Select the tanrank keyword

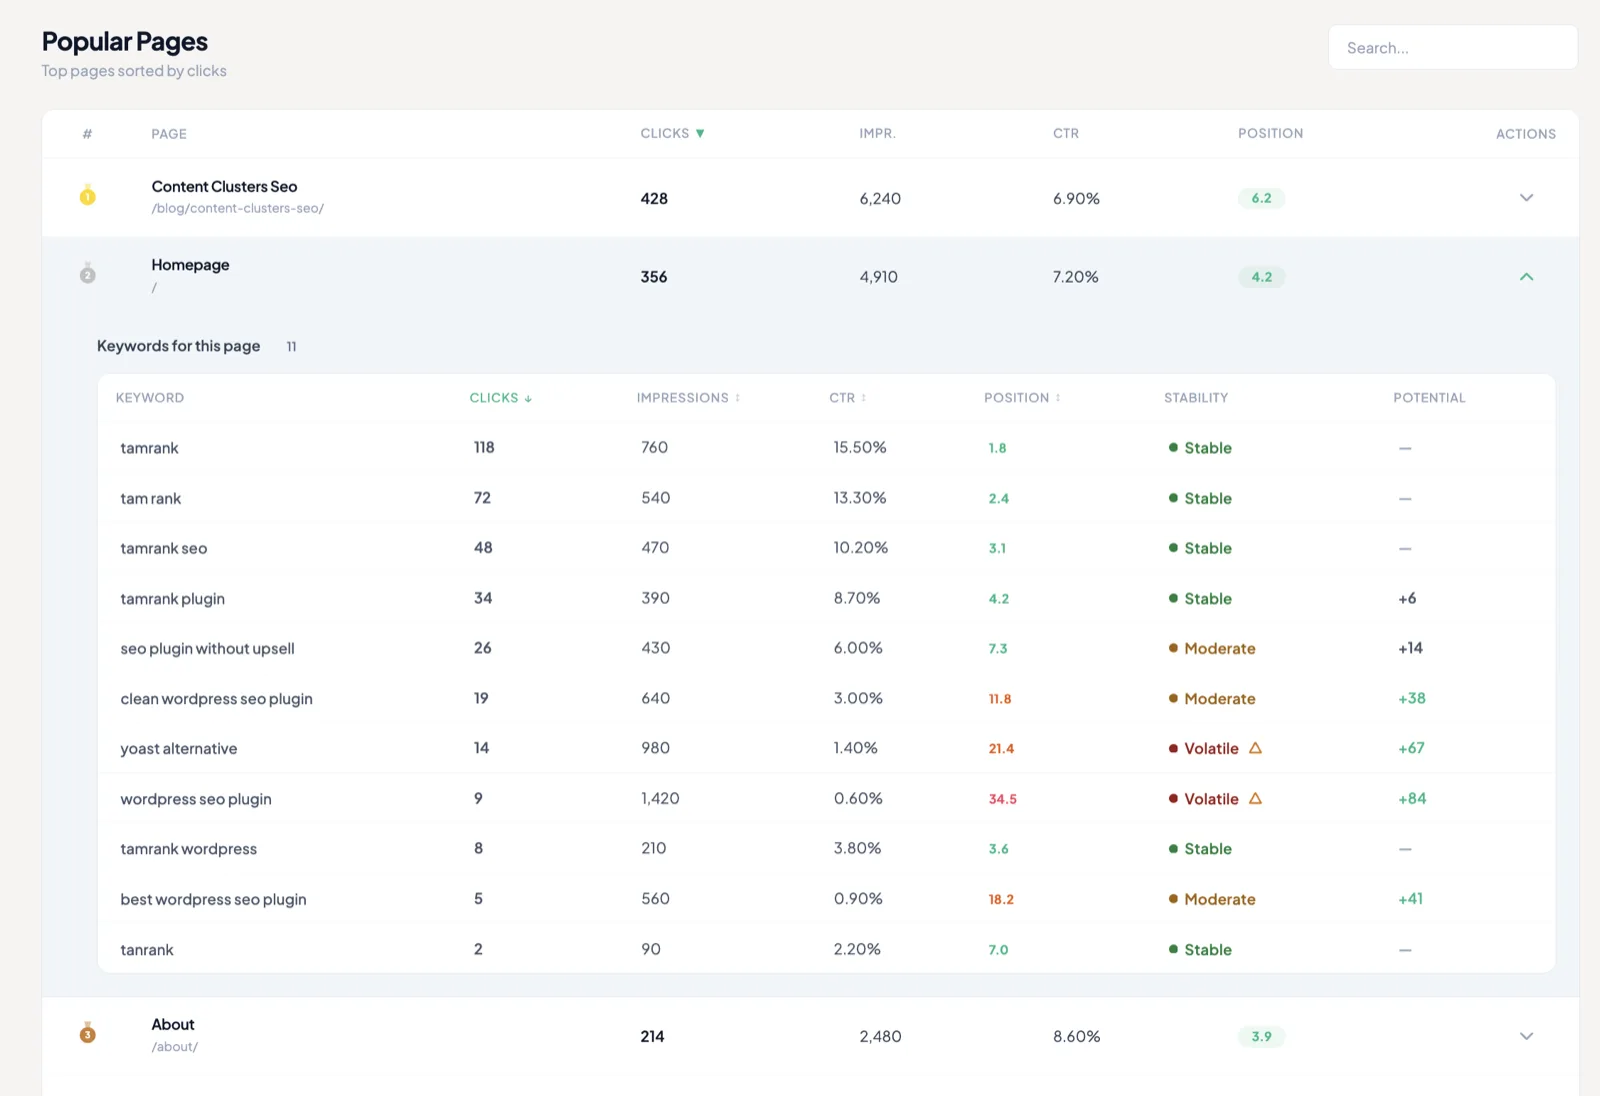(146, 949)
